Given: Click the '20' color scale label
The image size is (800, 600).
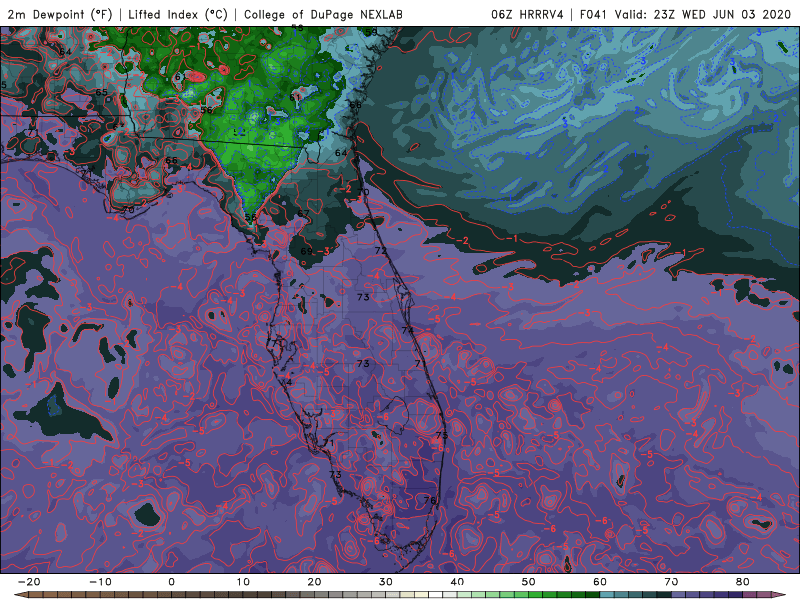Looking at the screenshot, I should [x=314, y=582].
